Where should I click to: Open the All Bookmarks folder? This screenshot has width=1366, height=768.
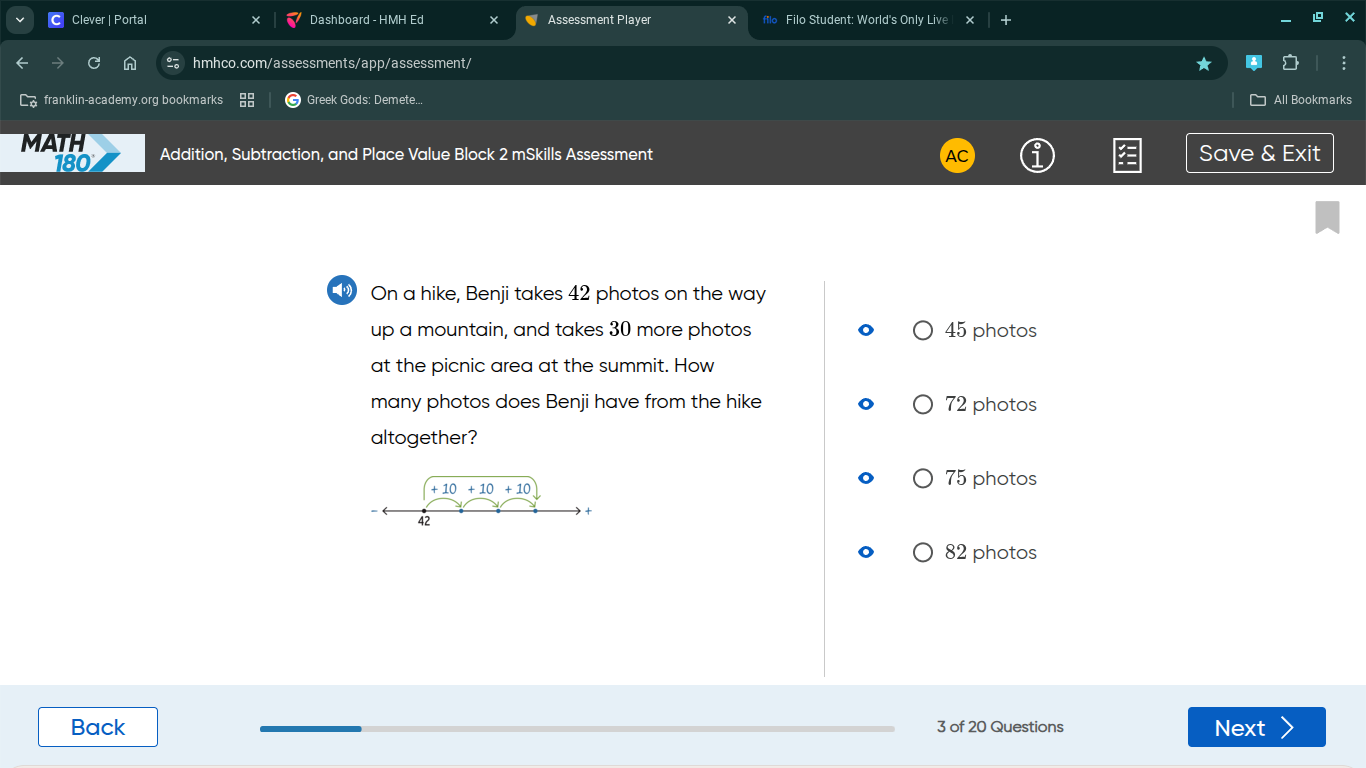point(1301,100)
